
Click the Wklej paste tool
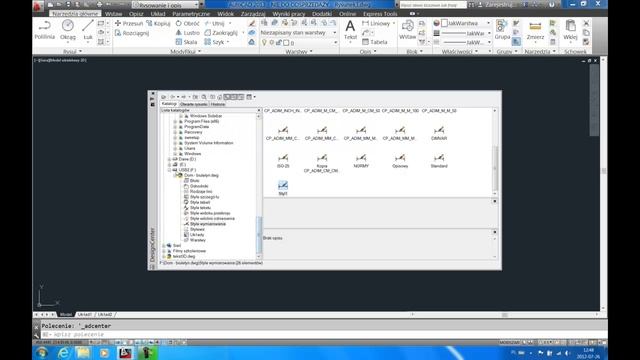coord(570,30)
